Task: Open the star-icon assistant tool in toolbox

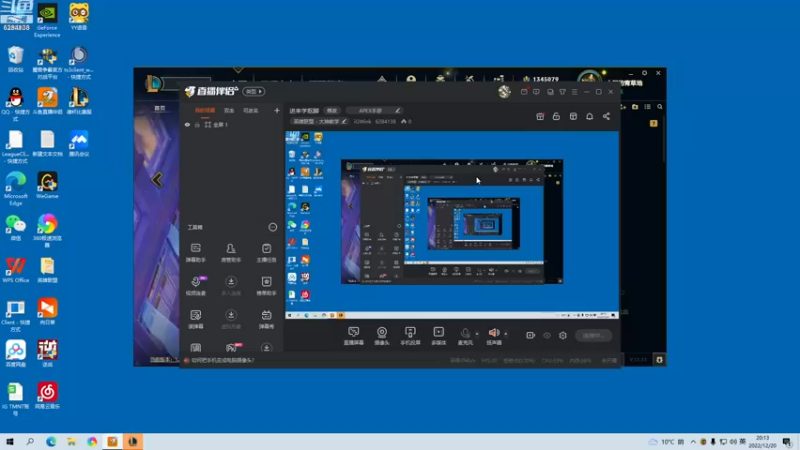Action: (x=266, y=285)
